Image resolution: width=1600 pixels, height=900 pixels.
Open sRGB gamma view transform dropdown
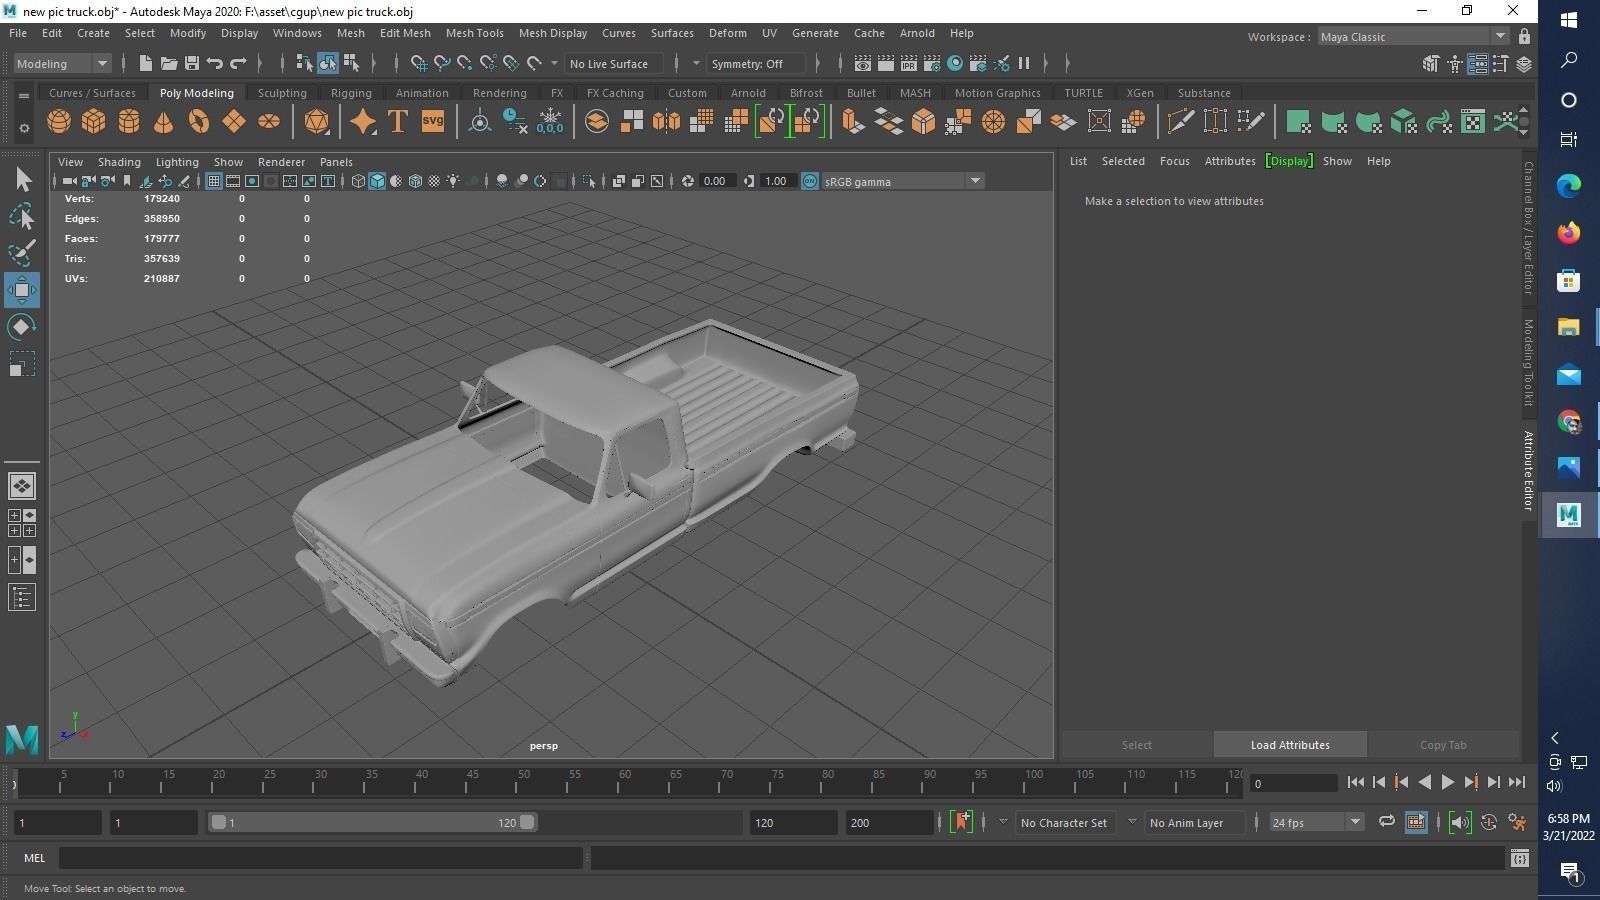(x=903, y=181)
